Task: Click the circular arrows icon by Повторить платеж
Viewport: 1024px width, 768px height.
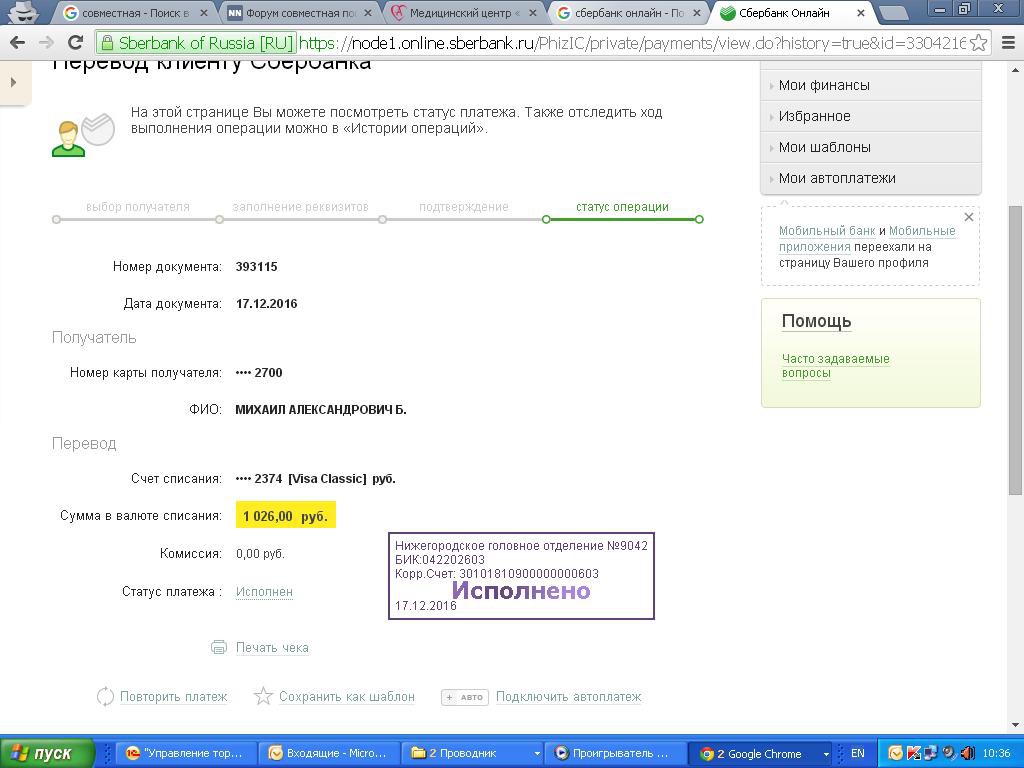Action: click(105, 696)
